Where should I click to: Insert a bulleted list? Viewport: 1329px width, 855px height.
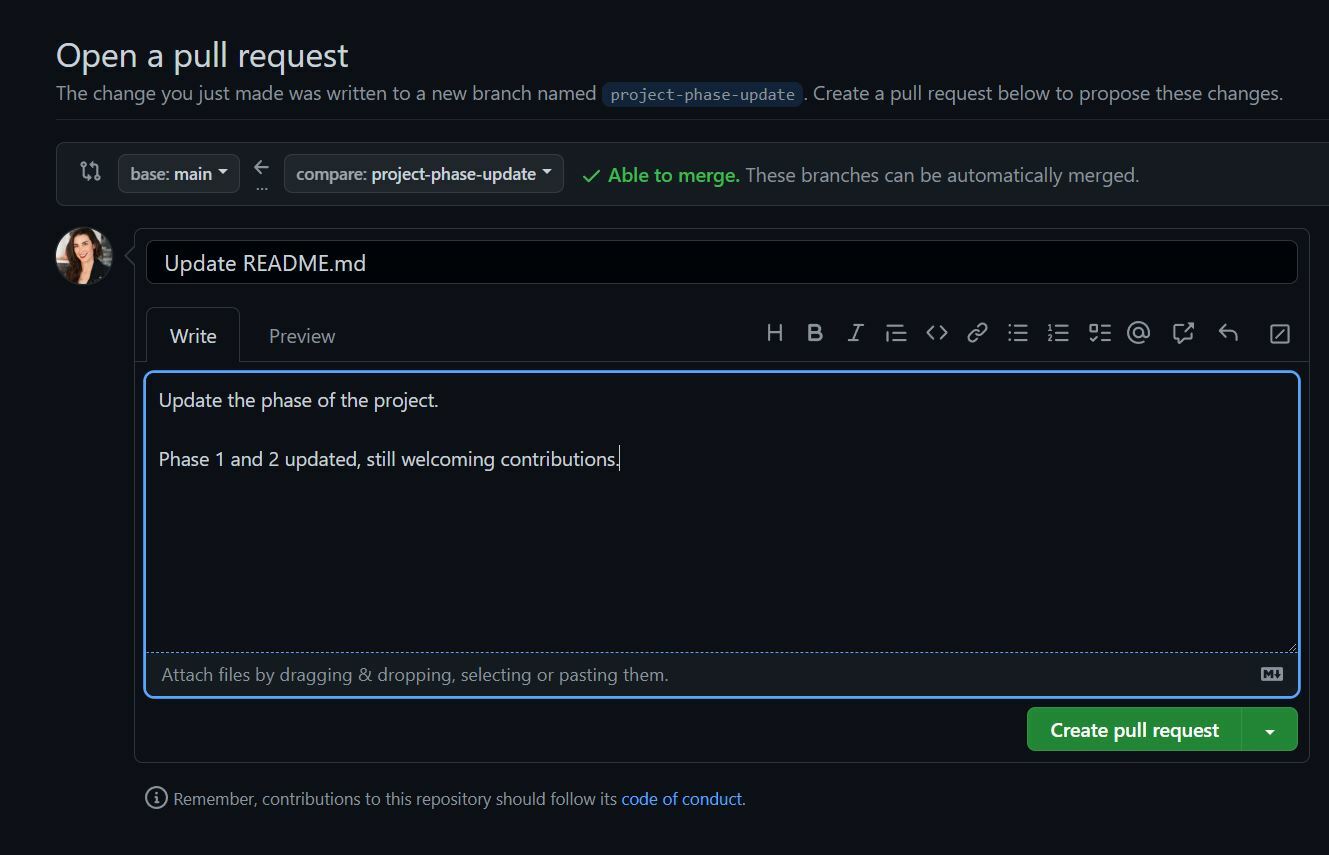point(1018,333)
